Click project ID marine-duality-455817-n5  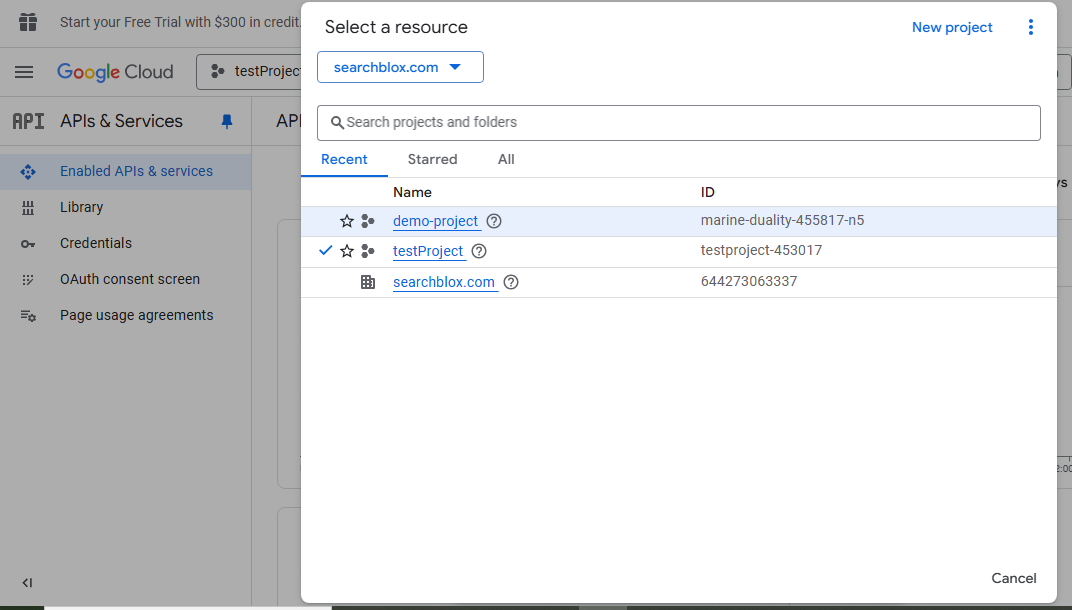click(782, 220)
